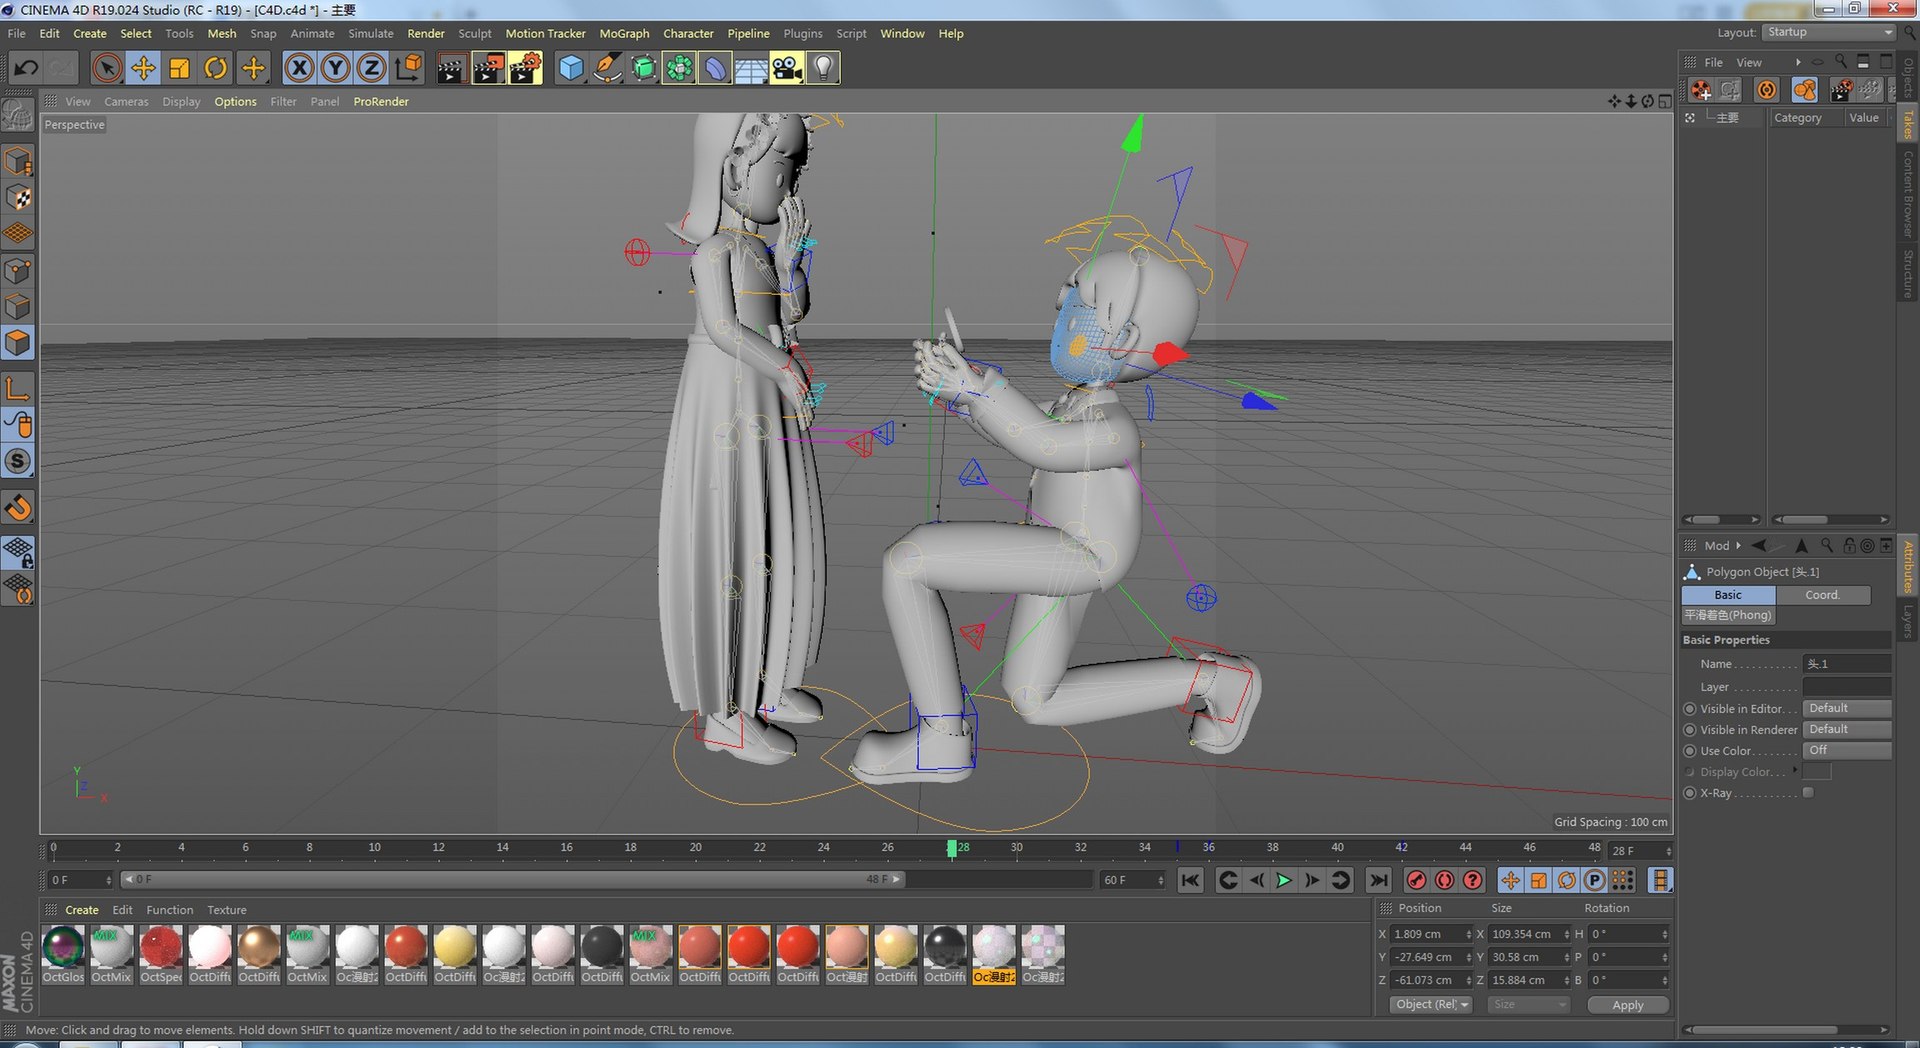Play the animation forward
Image resolution: width=1920 pixels, height=1048 pixels.
1284,880
